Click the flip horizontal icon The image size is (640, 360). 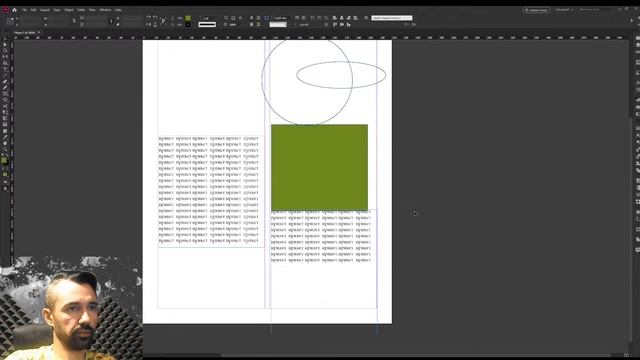point(148,24)
